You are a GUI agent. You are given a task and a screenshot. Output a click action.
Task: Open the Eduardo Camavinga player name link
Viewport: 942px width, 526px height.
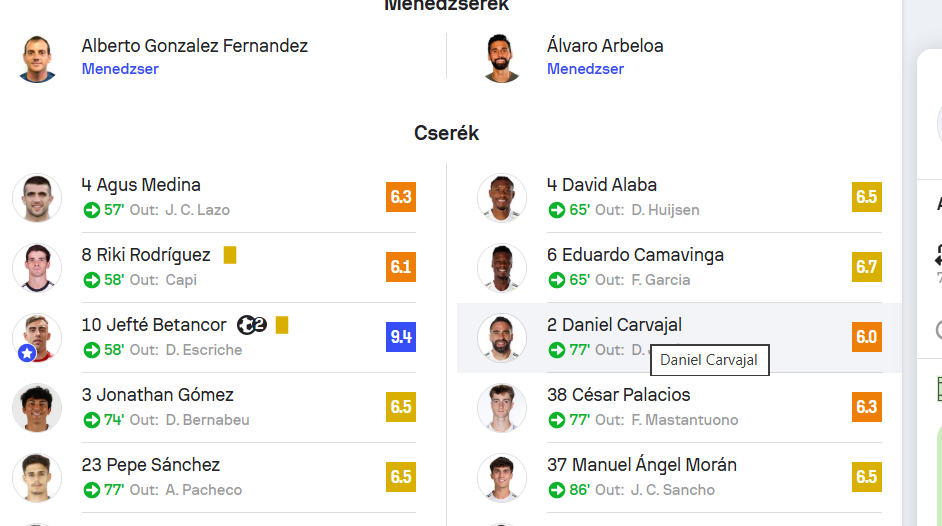(x=635, y=255)
